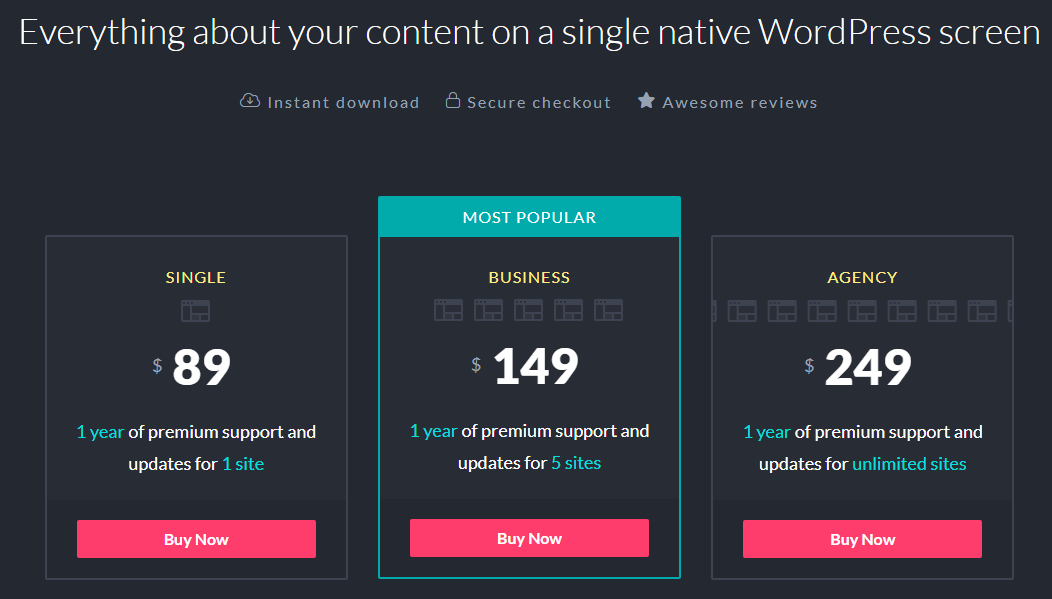
Task: Click the BUSINESS plan title
Action: [529, 277]
